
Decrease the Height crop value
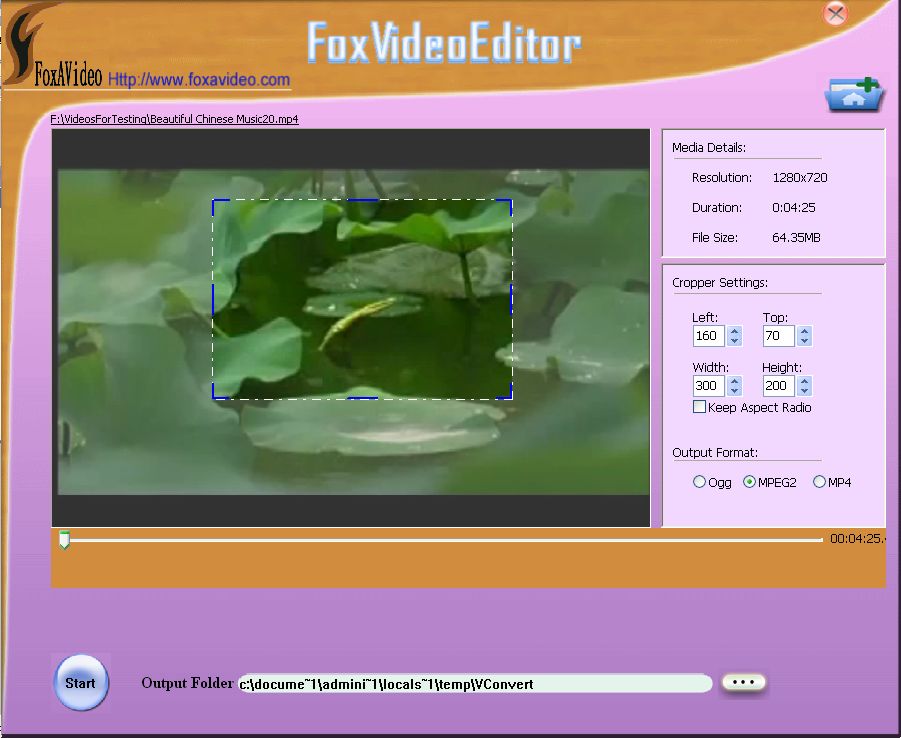click(804, 391)
